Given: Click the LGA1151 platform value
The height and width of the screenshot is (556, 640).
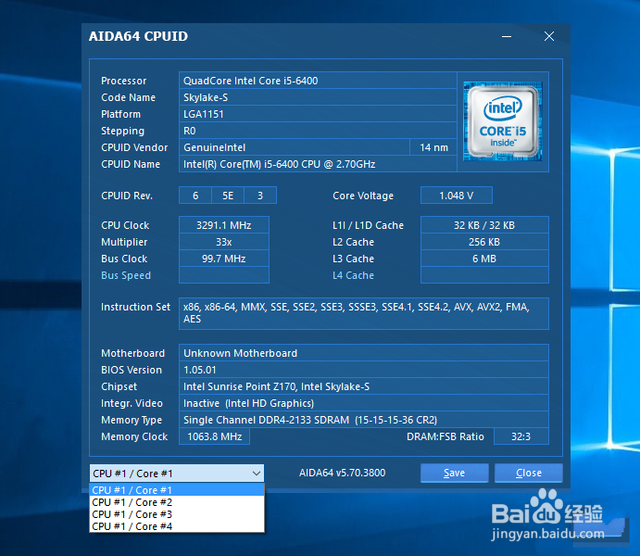Looking at the screenshot, I should (x=318, y=114).
